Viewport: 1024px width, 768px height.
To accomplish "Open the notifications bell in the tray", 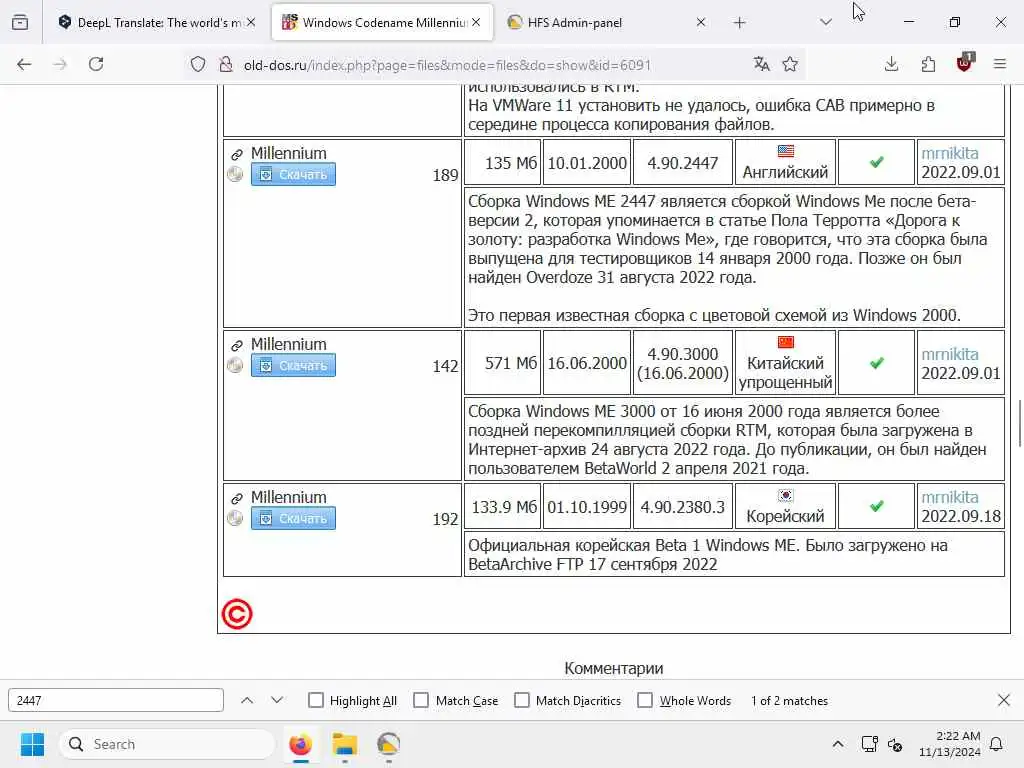I will point(997,744).
